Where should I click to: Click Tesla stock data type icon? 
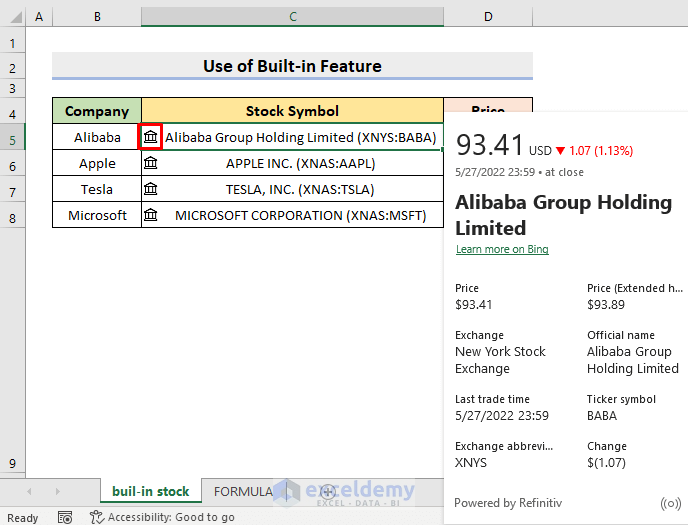coord(151,189)
